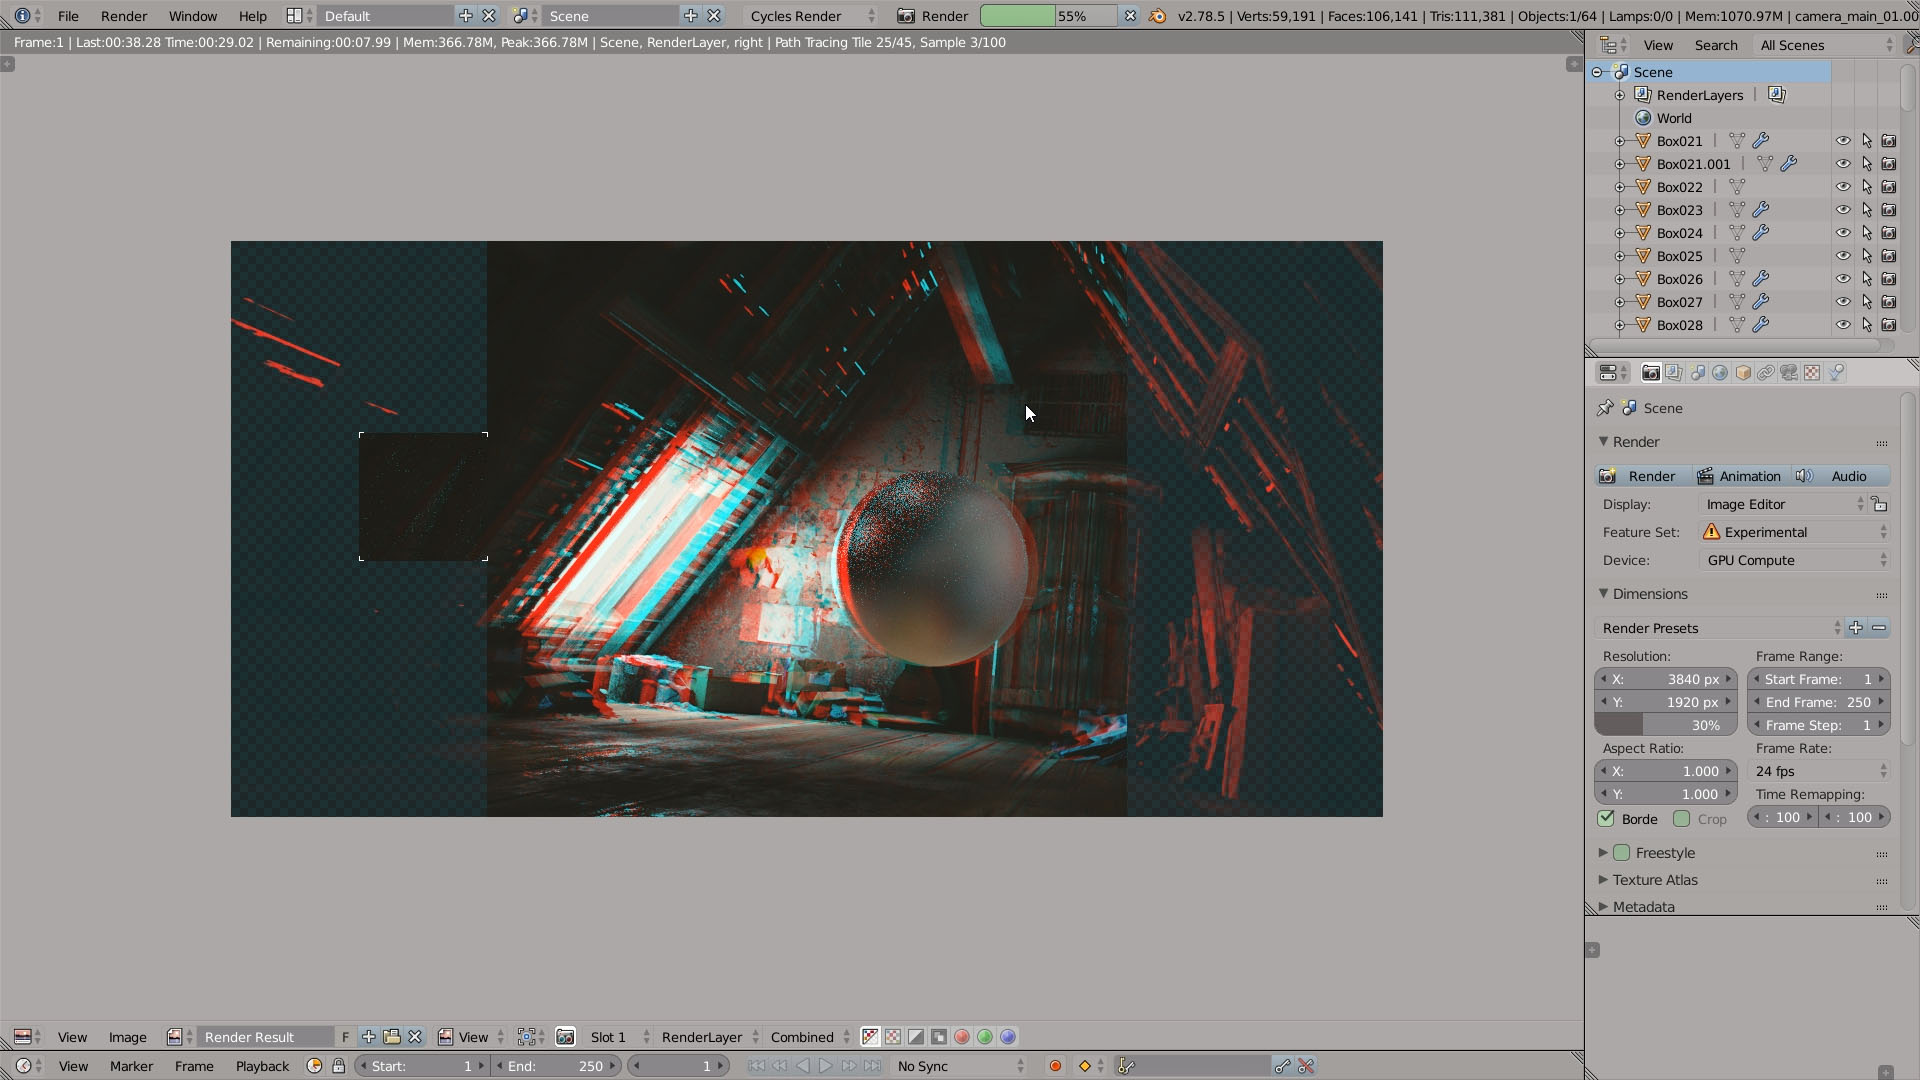Open the render engine dropdown Cycles Render
The image size is (1920, 1080).
(812, 16)
